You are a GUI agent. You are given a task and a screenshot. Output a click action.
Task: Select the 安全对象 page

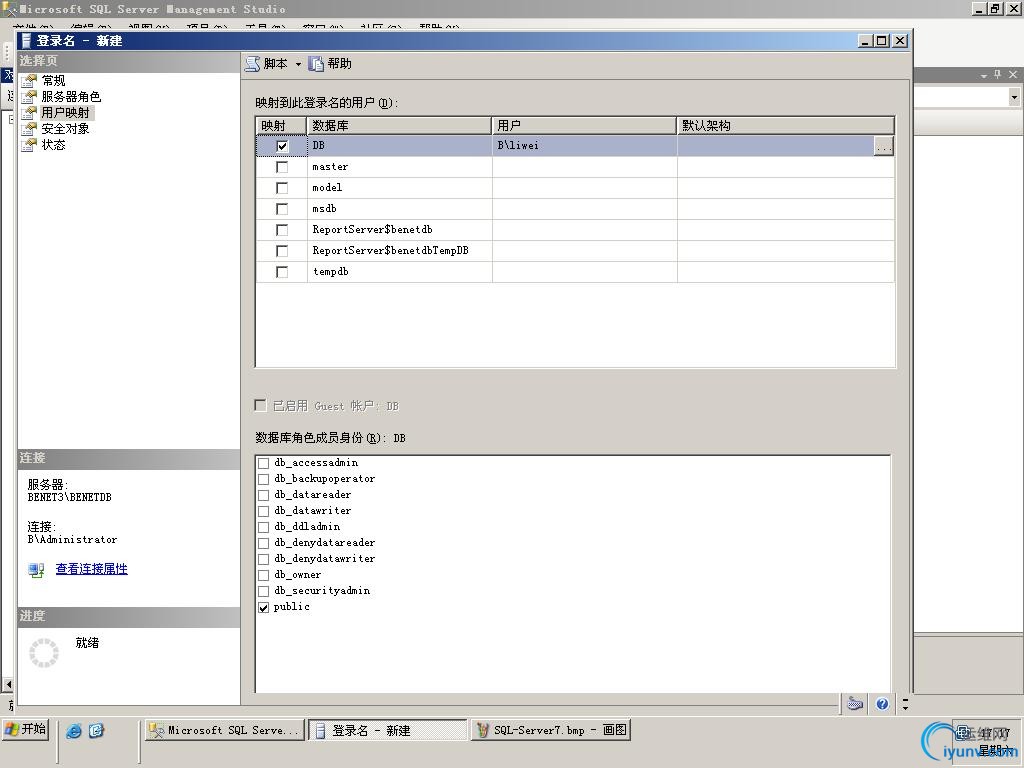[x=65, y=129]
